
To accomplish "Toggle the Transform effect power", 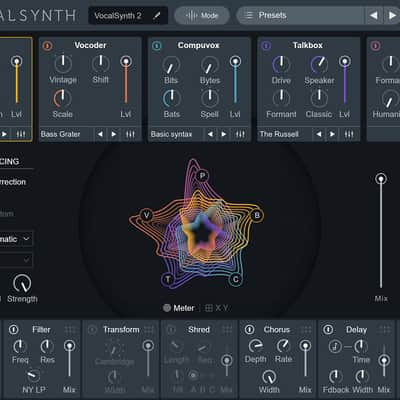I will click(92, 330).
